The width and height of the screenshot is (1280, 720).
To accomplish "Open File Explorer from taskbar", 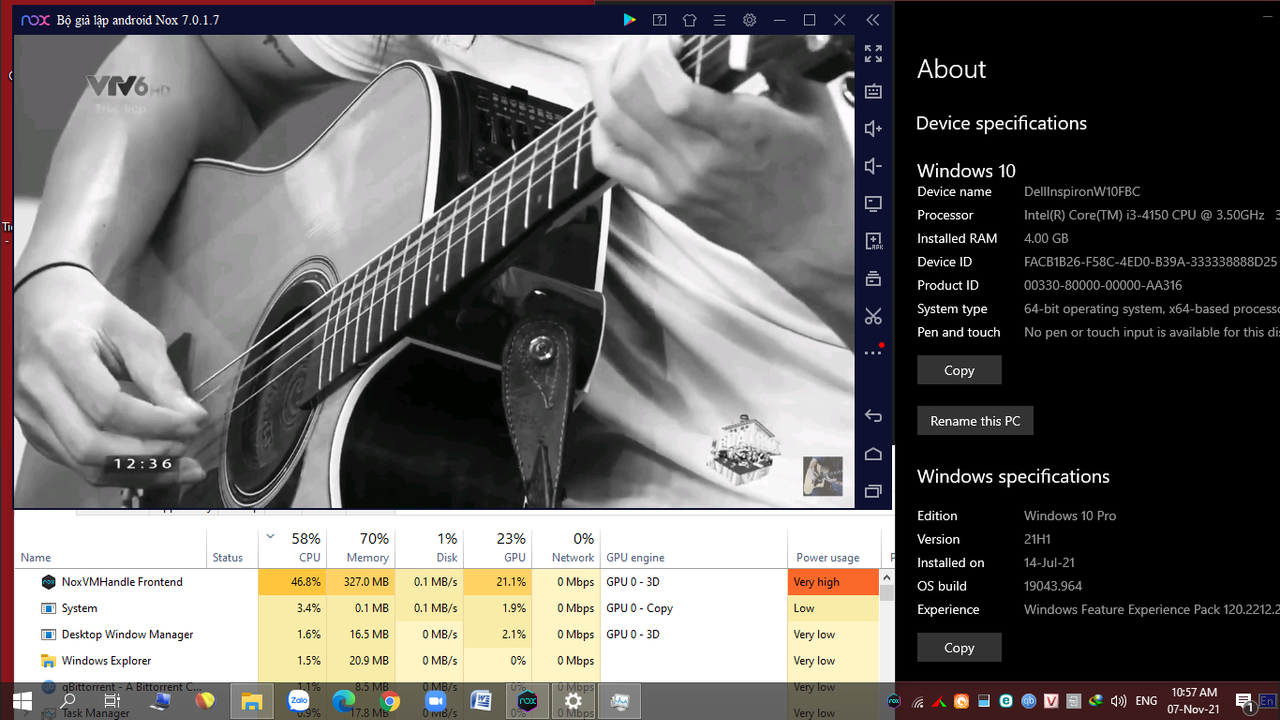I will point(251,701).
